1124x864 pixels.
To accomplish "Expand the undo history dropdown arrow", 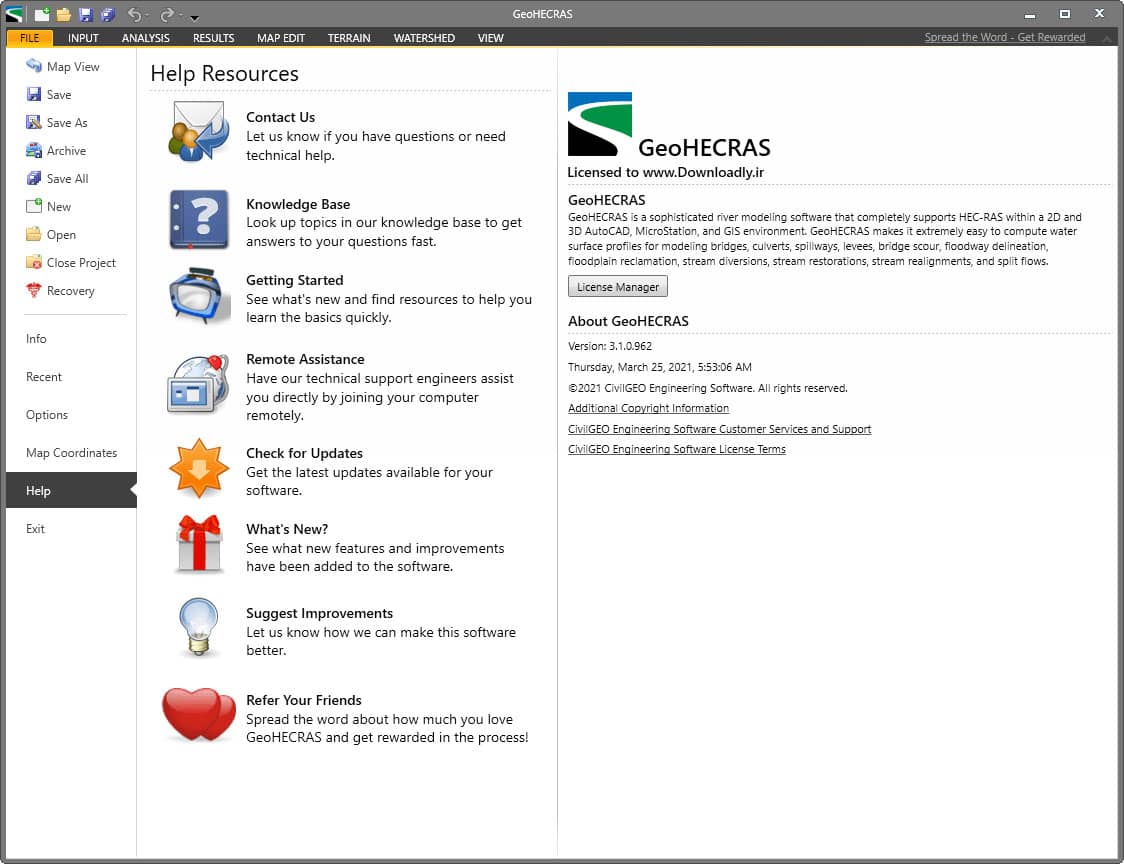I will (148, 16).
